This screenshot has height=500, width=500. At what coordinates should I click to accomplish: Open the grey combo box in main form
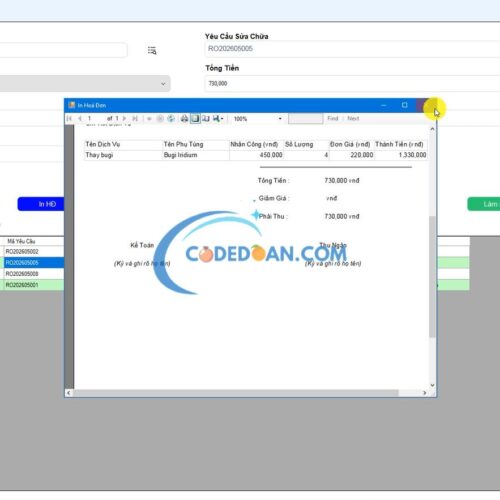(85, 83)
